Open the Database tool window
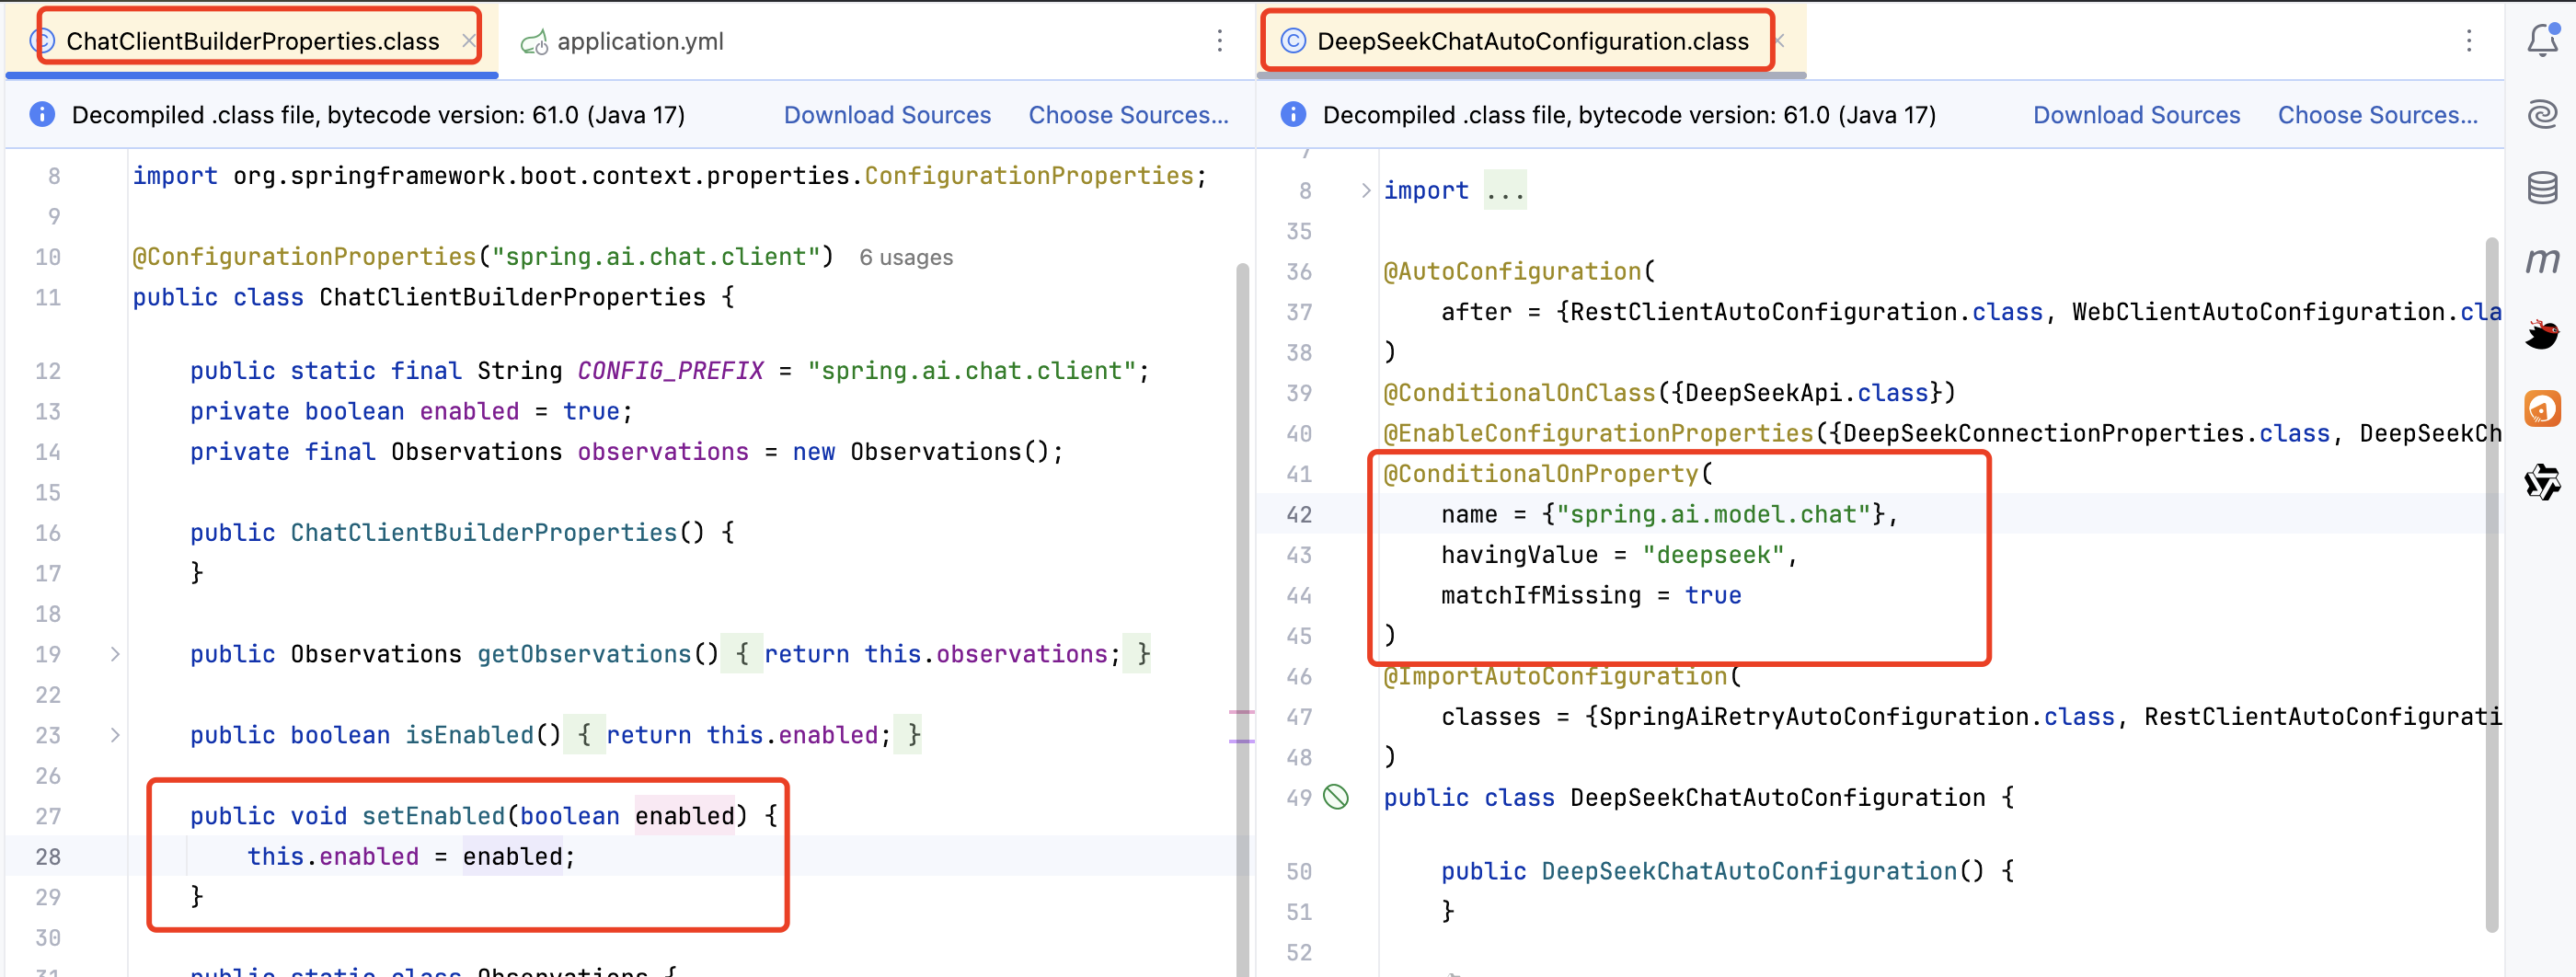The height and width of the screenshot is (977, 2576). tap(2542, 187)
